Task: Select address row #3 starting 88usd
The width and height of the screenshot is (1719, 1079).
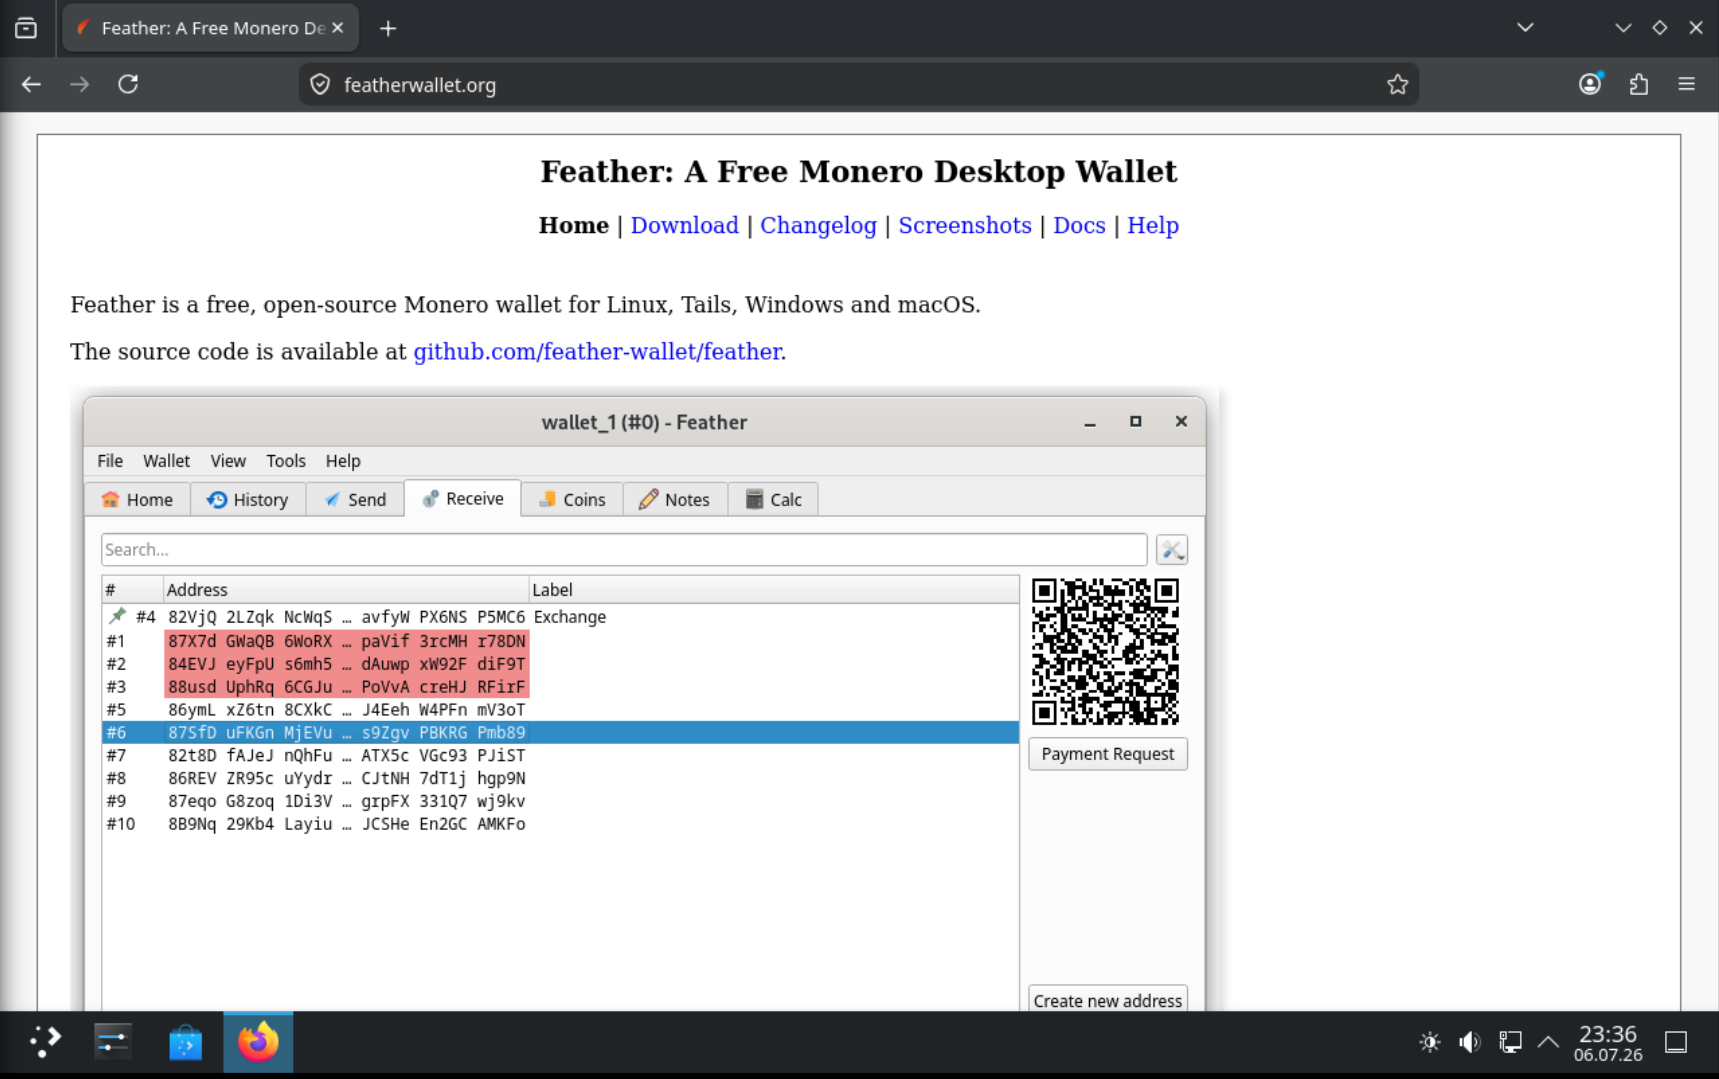Action: point(560,687)
